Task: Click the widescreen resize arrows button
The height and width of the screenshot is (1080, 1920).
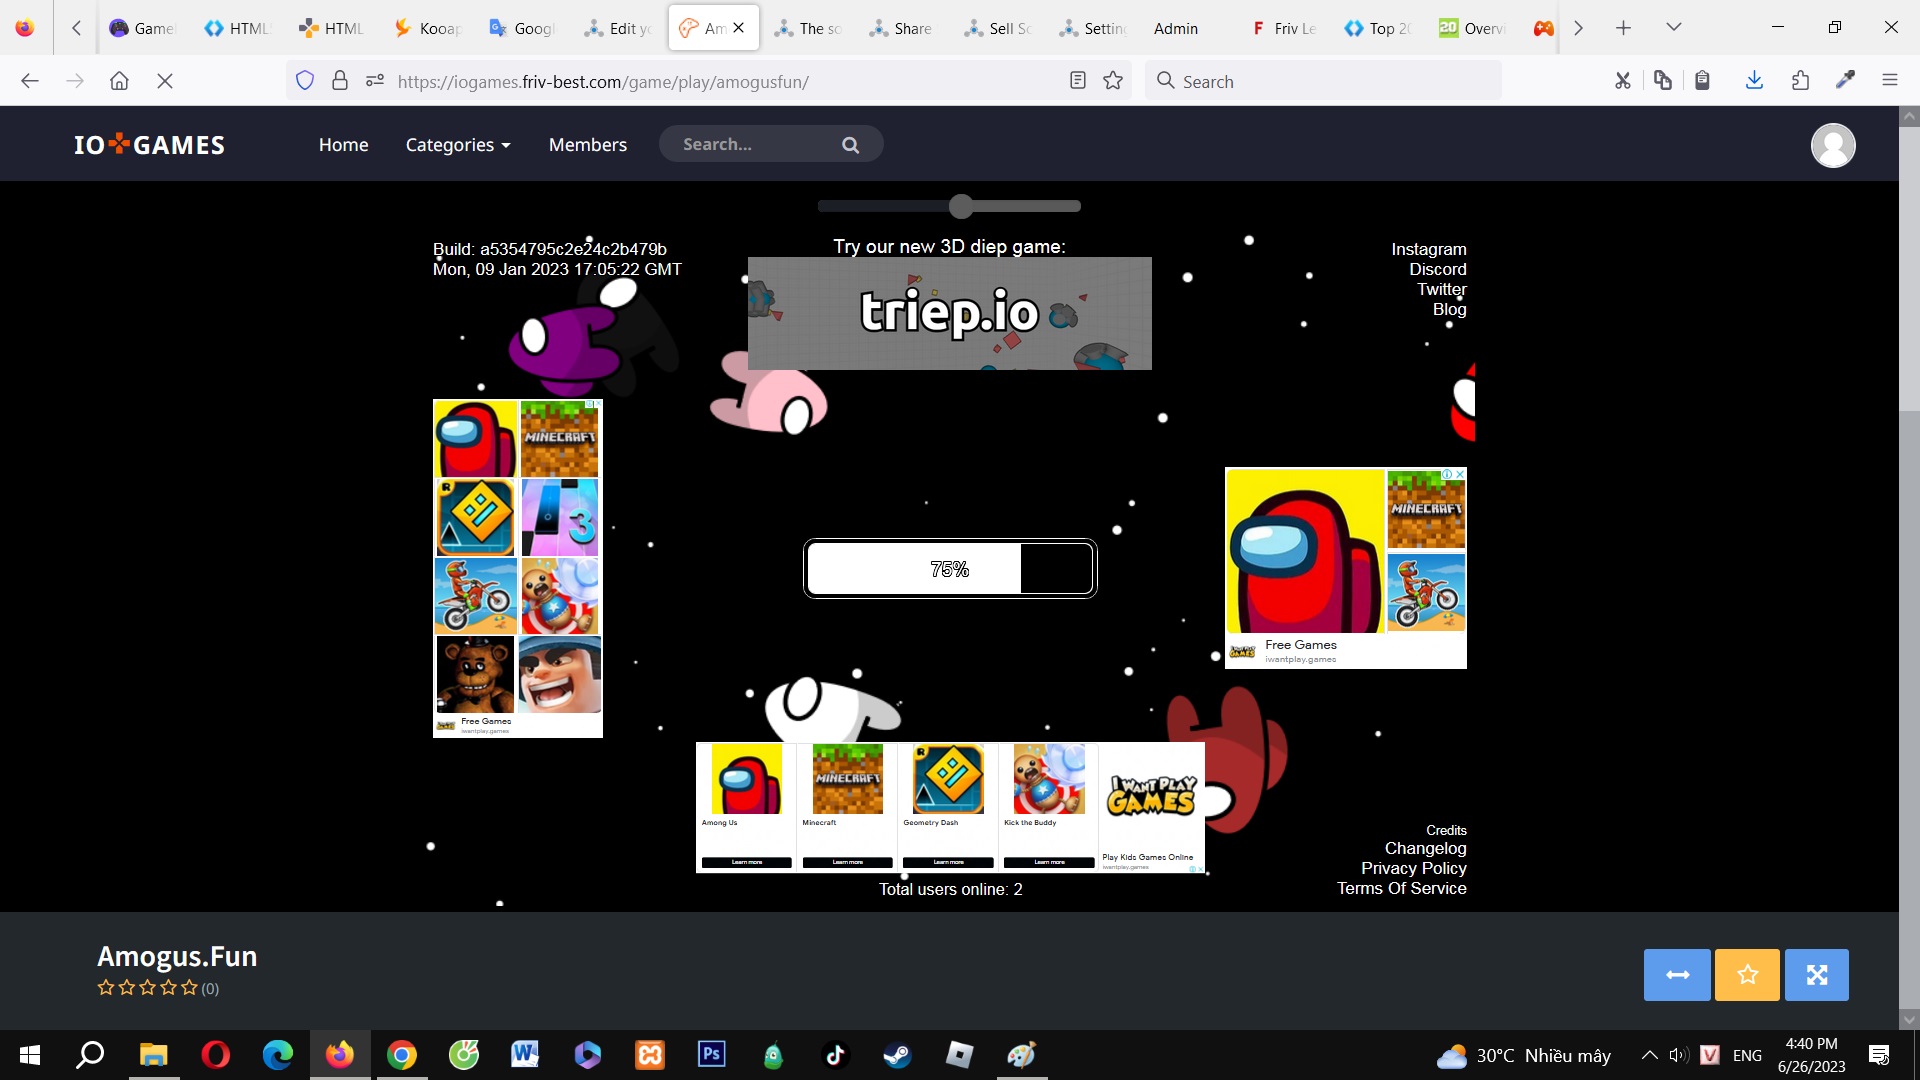Action: (1676, 974)
